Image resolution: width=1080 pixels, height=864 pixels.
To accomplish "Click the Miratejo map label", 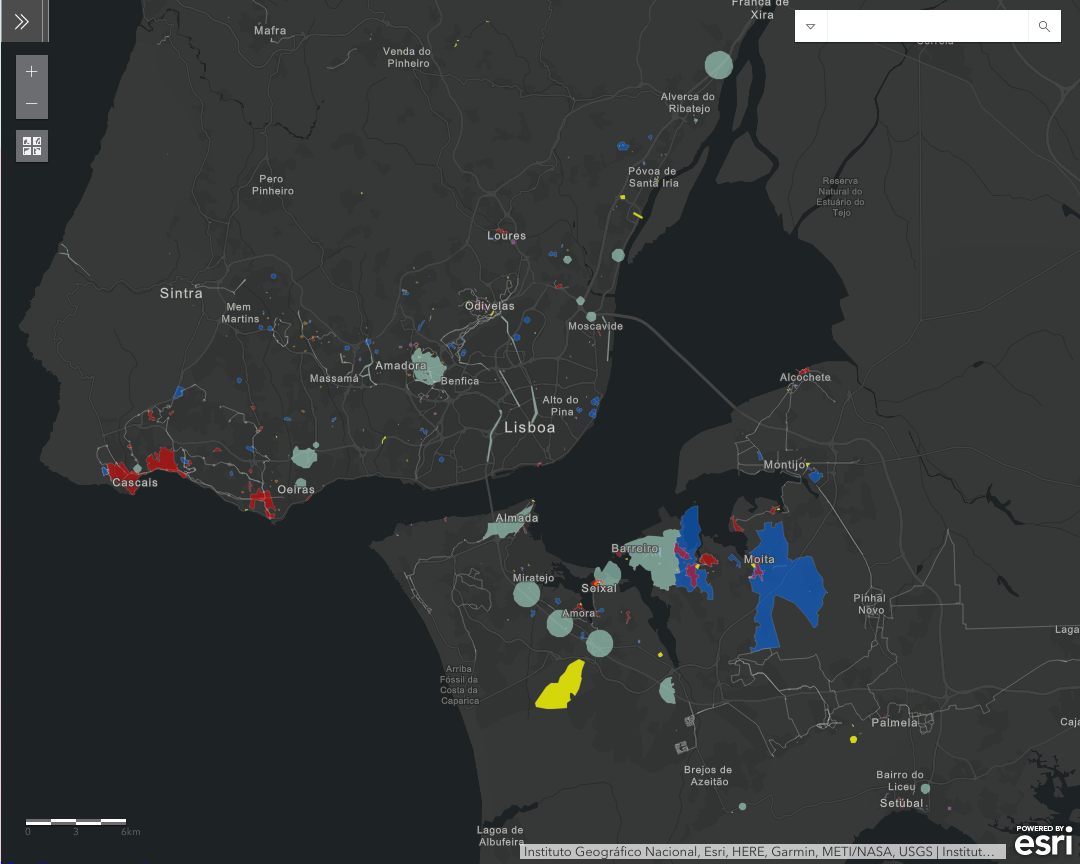I will [x=533, y=578].
